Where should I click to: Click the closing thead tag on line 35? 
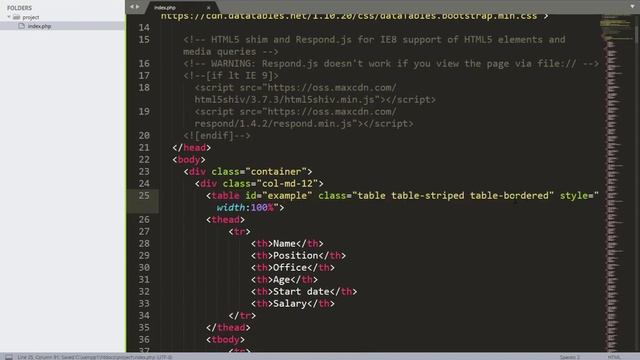228,327
